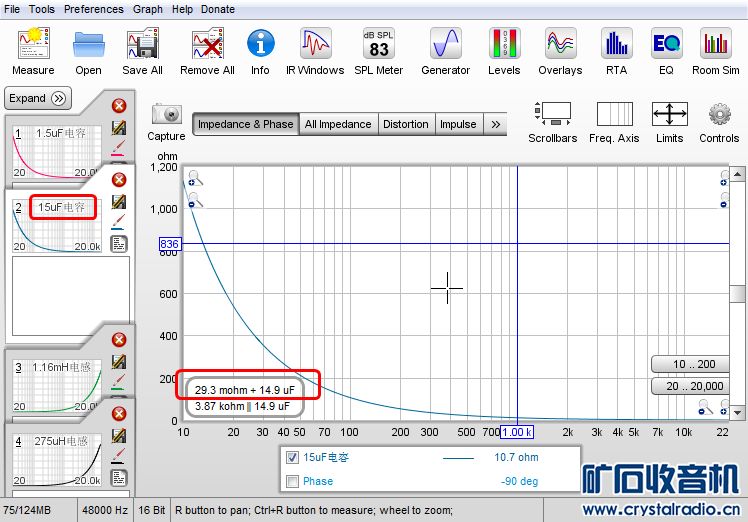Enable the Phase trace checkbox

pos(292,481)
